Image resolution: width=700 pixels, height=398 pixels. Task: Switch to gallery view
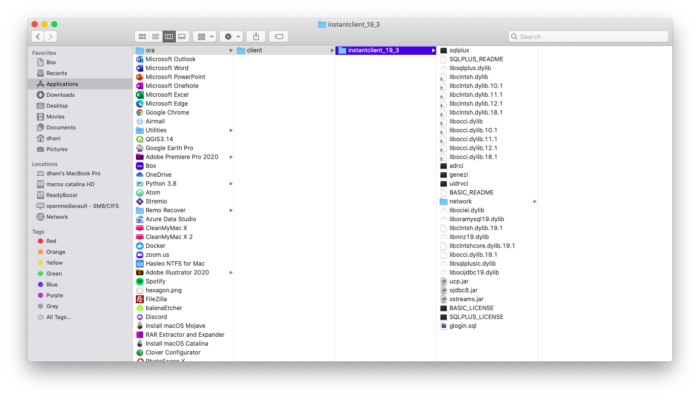[x=182, y=37]
